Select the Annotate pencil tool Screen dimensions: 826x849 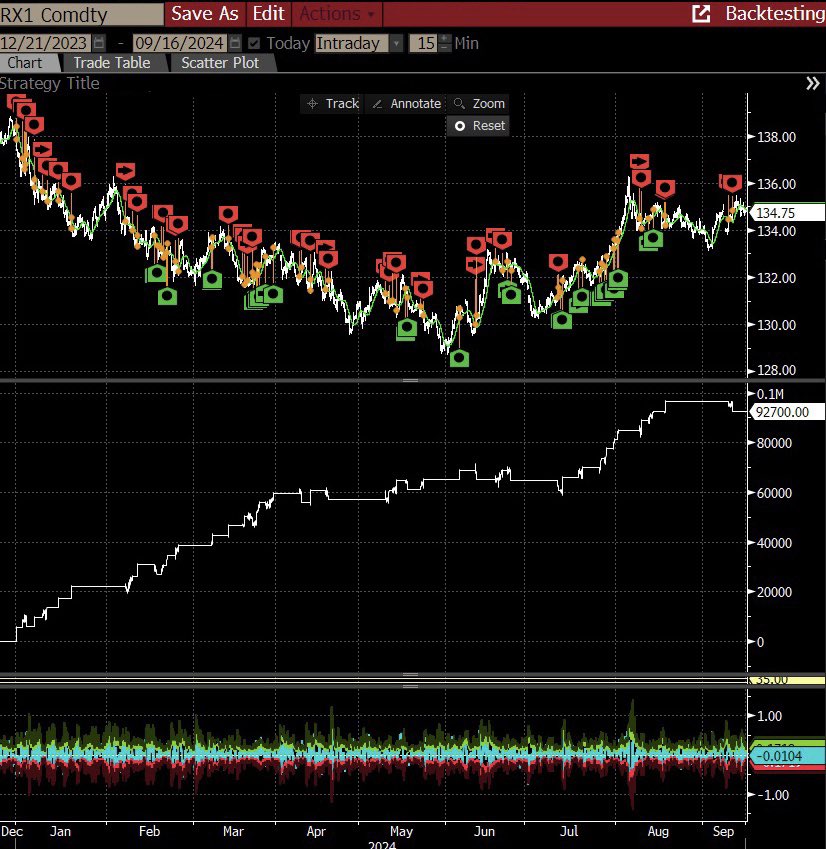click(405, 103)
